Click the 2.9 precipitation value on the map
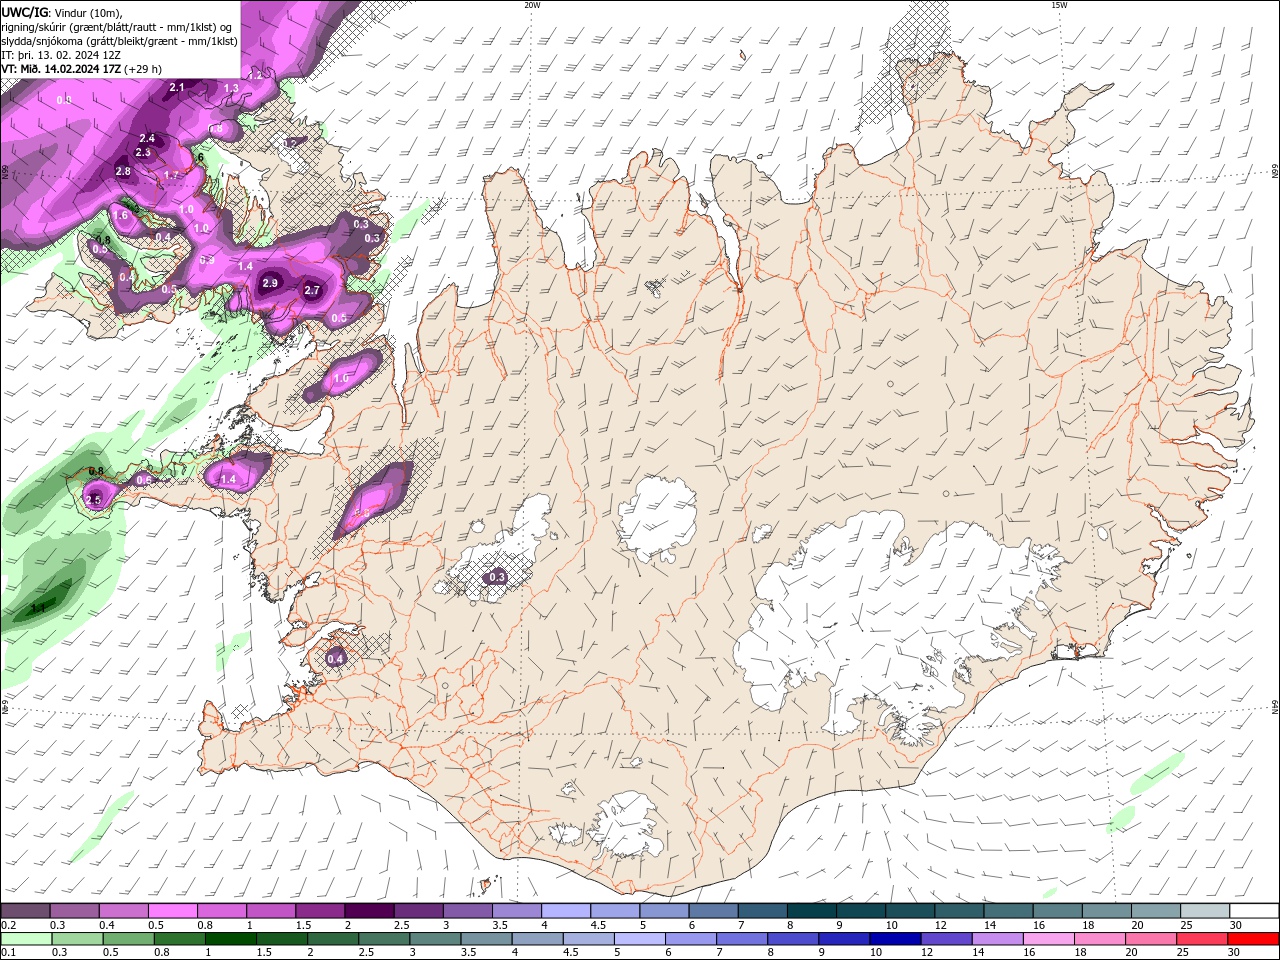This screenshot has width=1280, height=960. click(270, 283)
